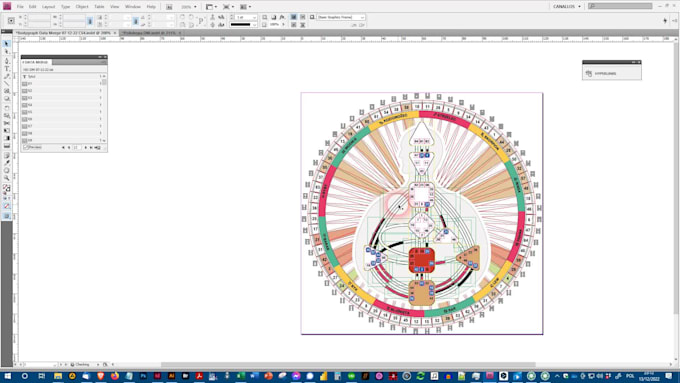The image size is (680, 383).
Task: Swap fill and stroke in the toolbox
Action: coord(9,184)
